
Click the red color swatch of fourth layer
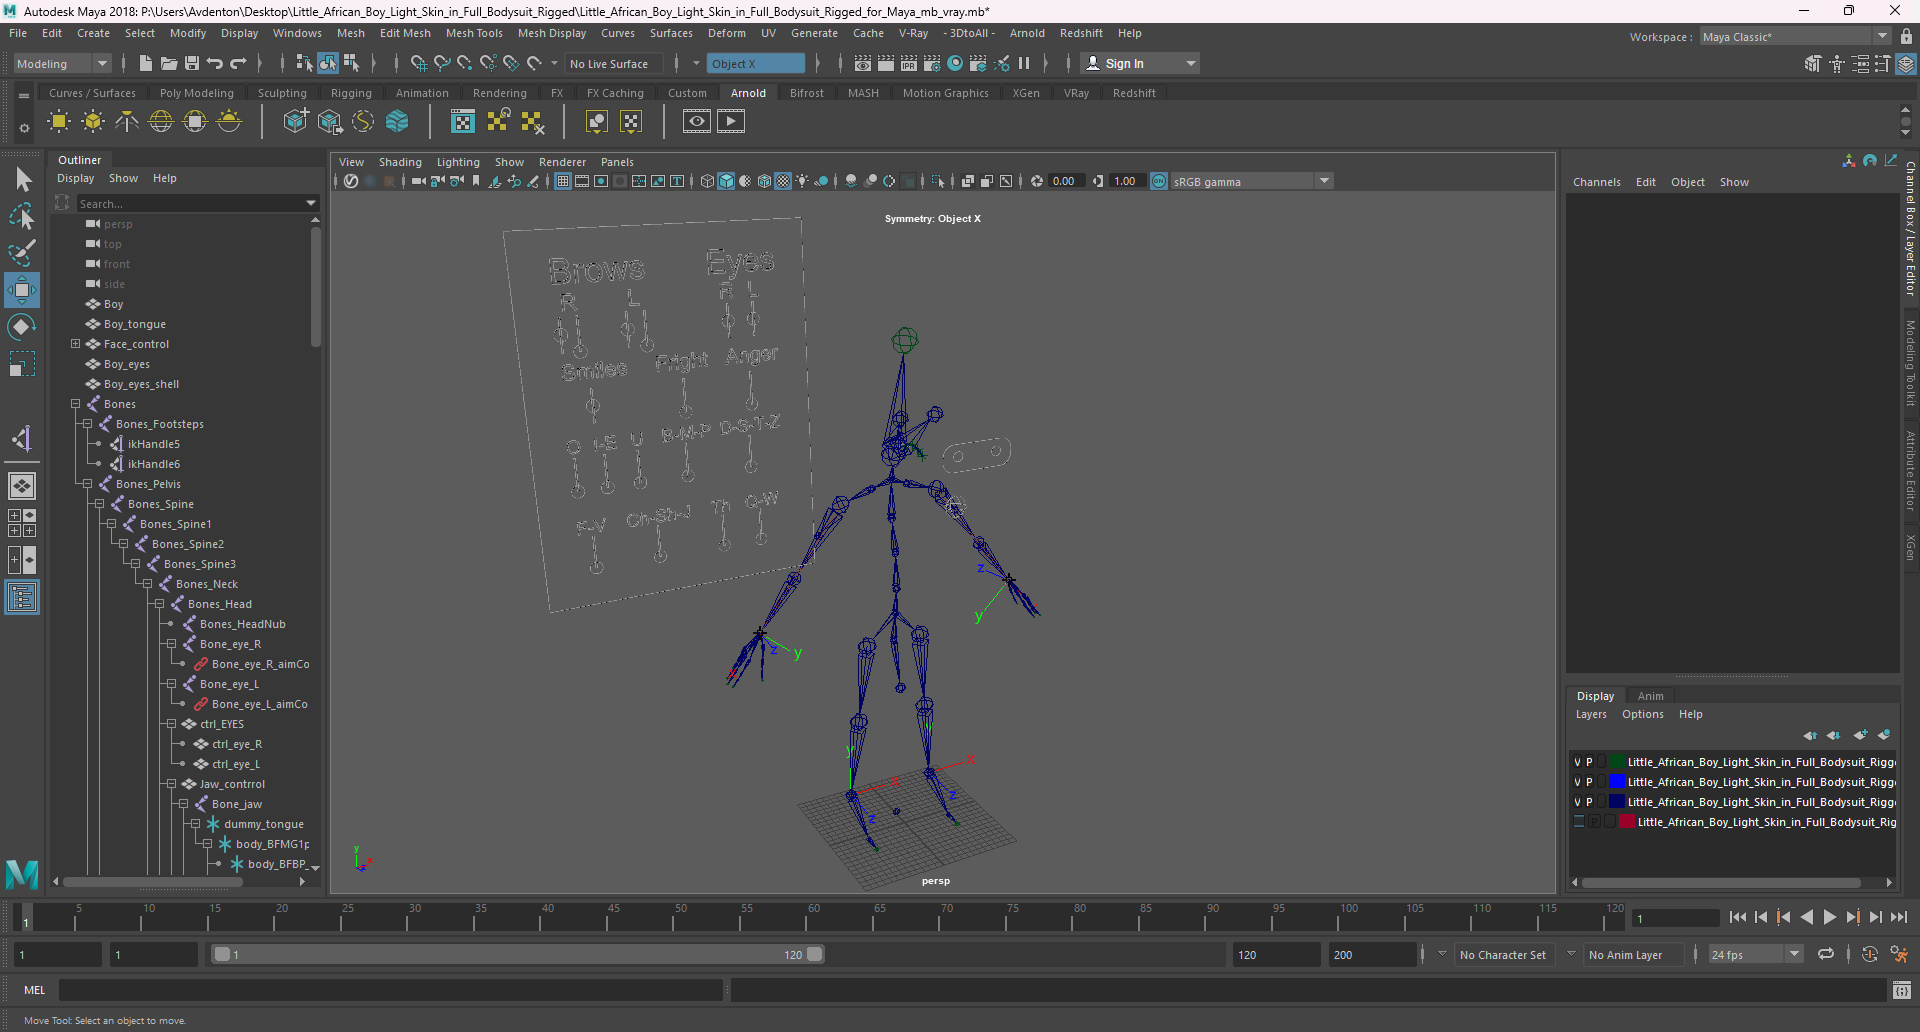[1627, 822]
